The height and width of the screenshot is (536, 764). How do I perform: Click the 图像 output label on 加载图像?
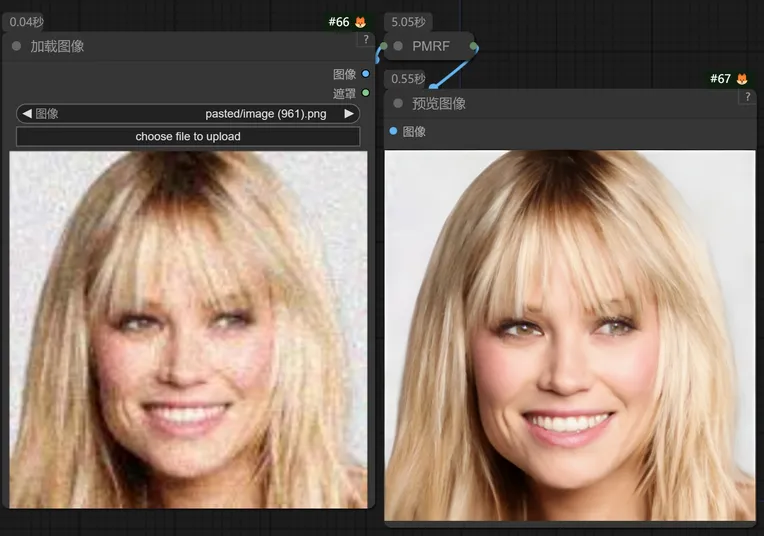pyautogui.click(x=344, y=74)
